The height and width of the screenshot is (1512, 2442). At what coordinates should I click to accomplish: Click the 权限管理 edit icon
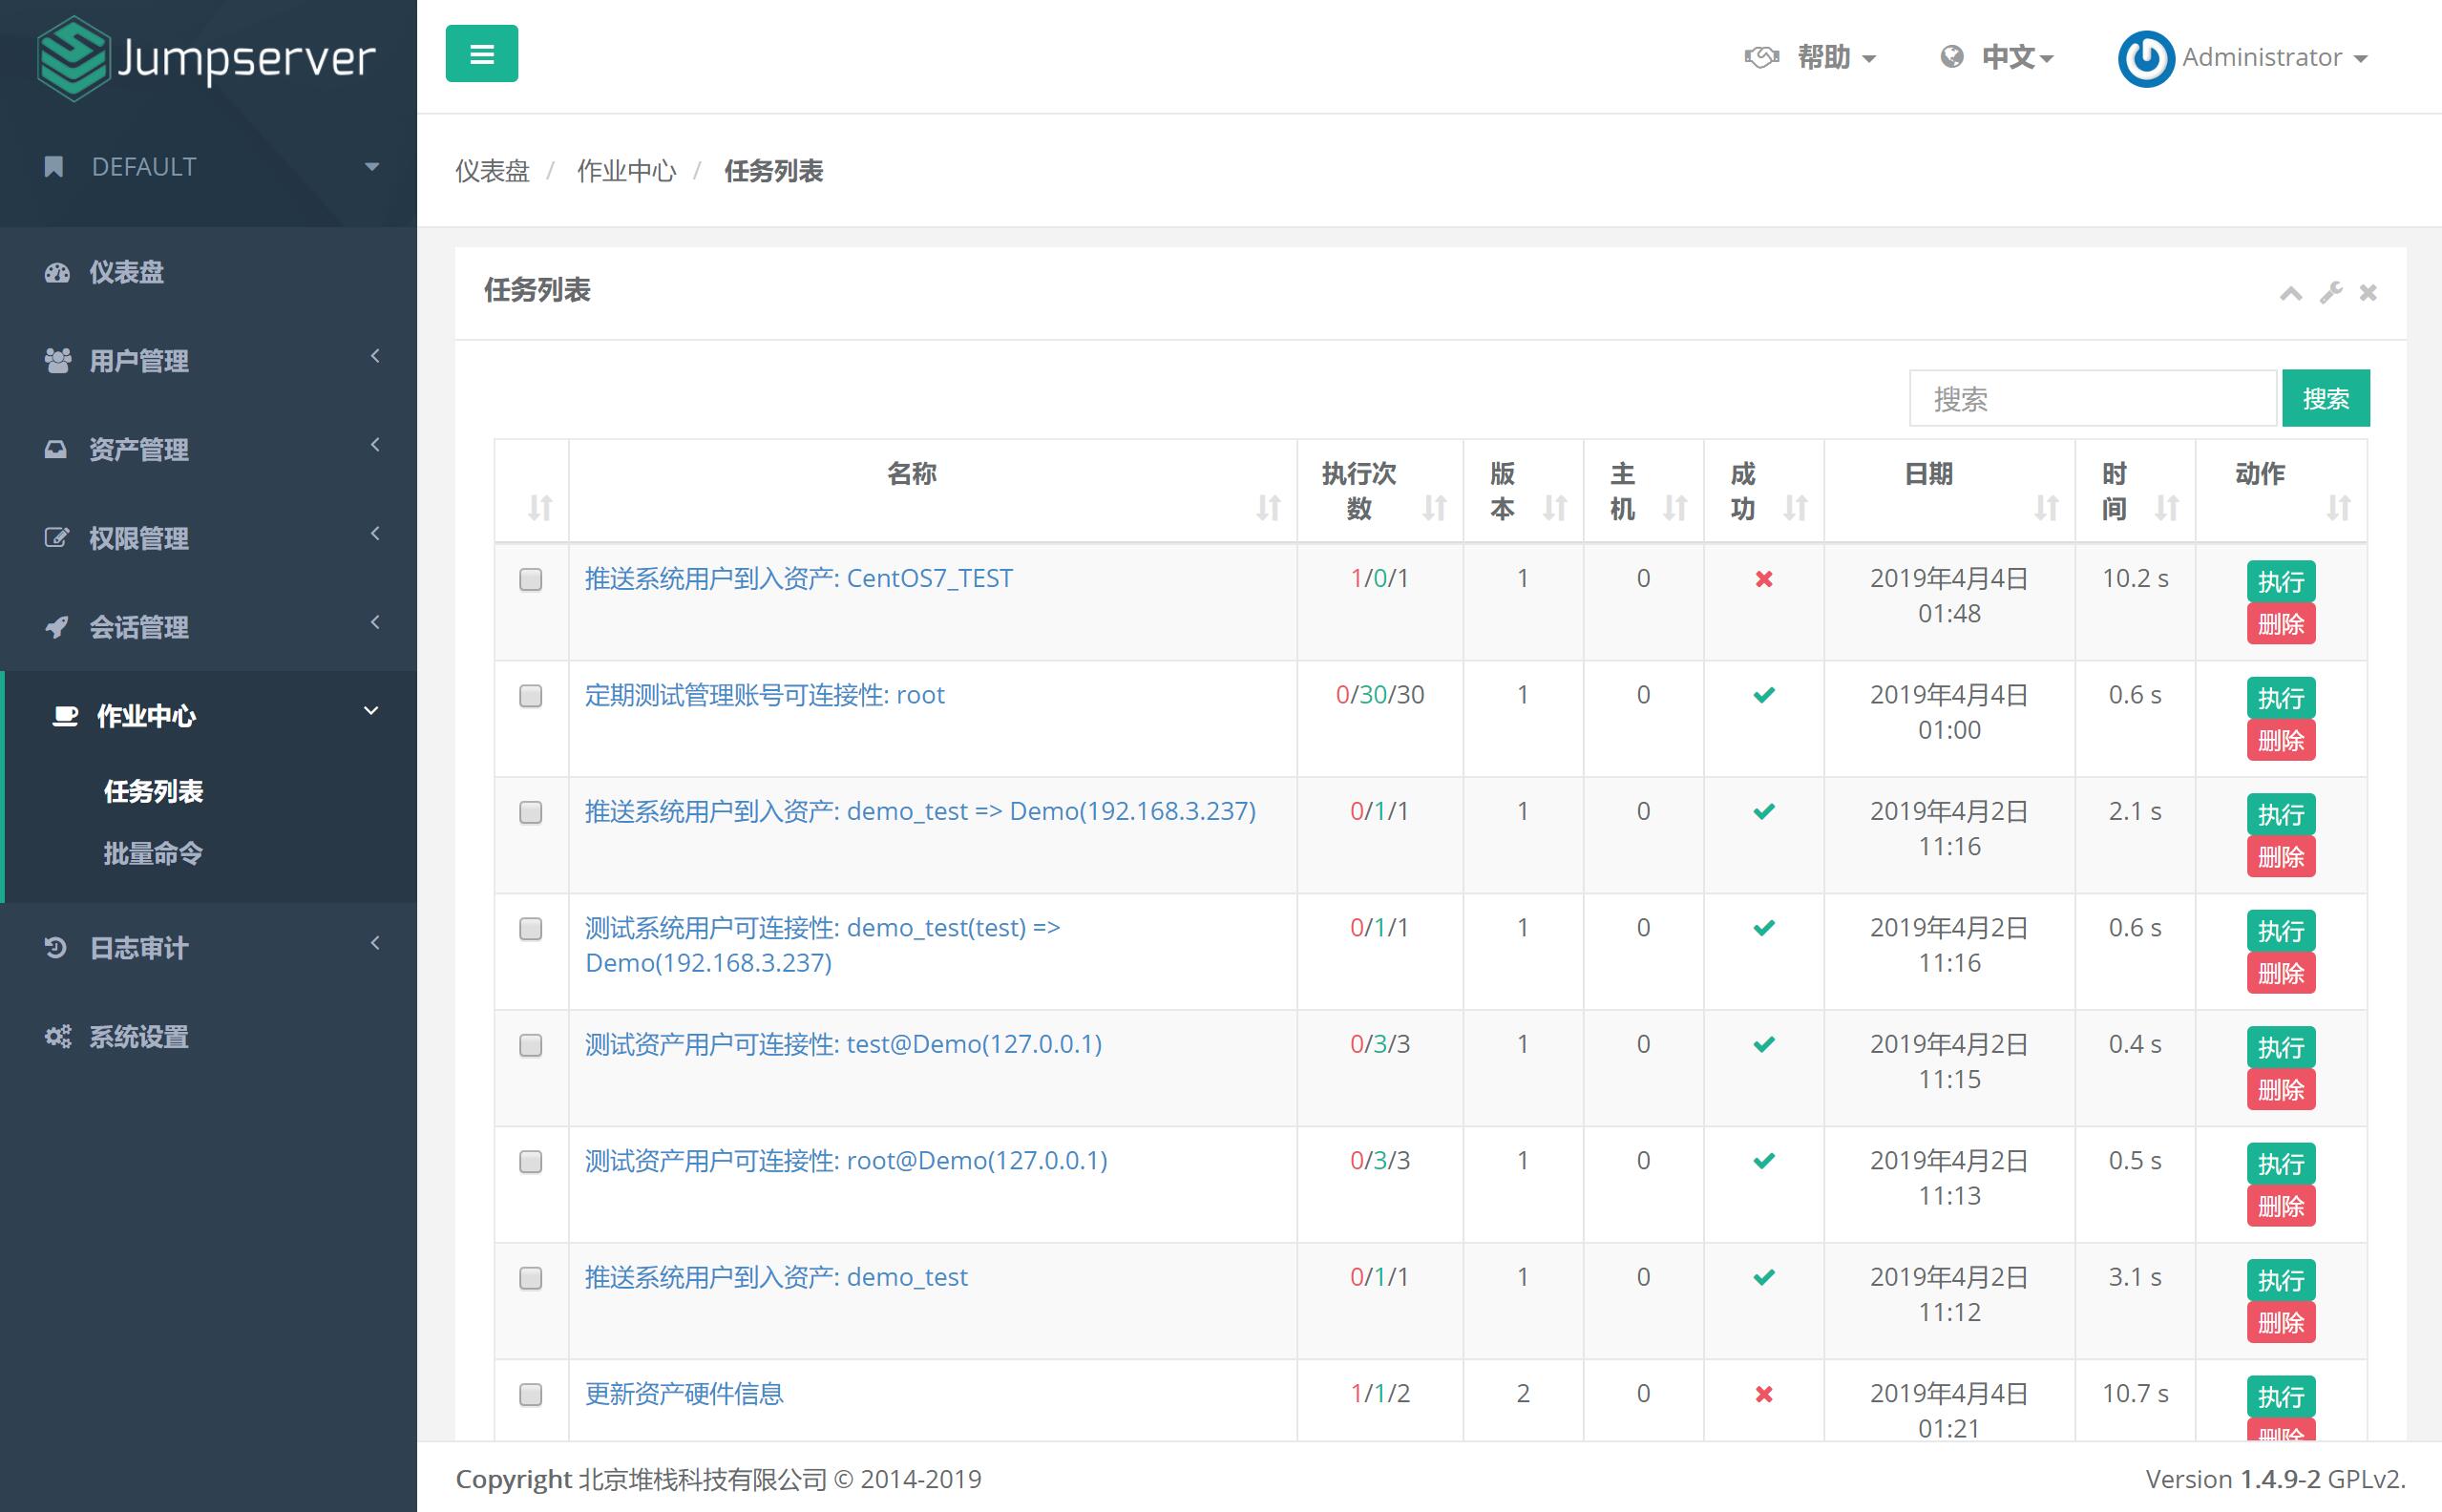pyautogui.click(x=56, y=538)
